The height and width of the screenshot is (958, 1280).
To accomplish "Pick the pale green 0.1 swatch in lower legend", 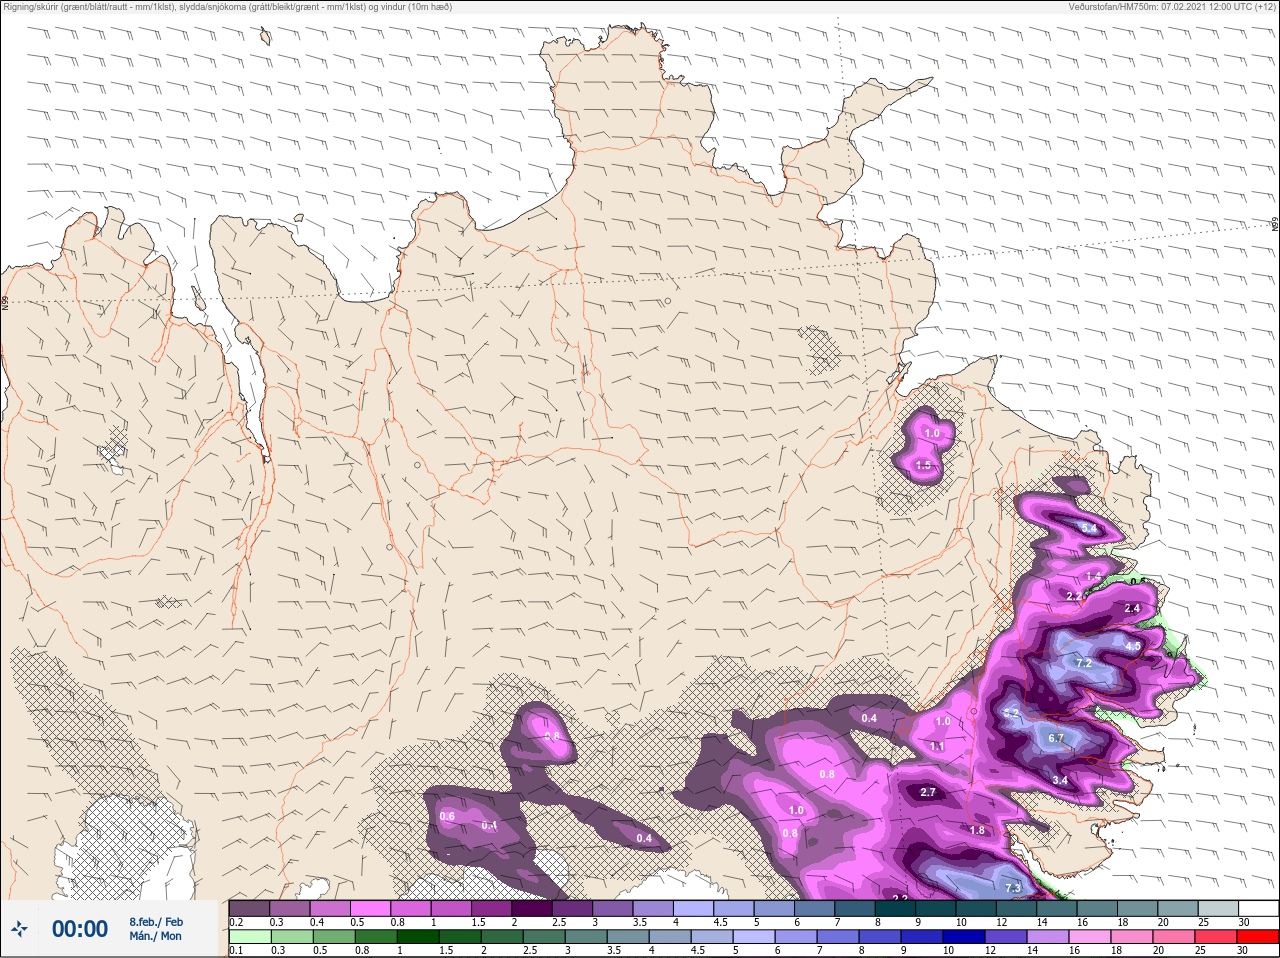I will pos(249,937).
